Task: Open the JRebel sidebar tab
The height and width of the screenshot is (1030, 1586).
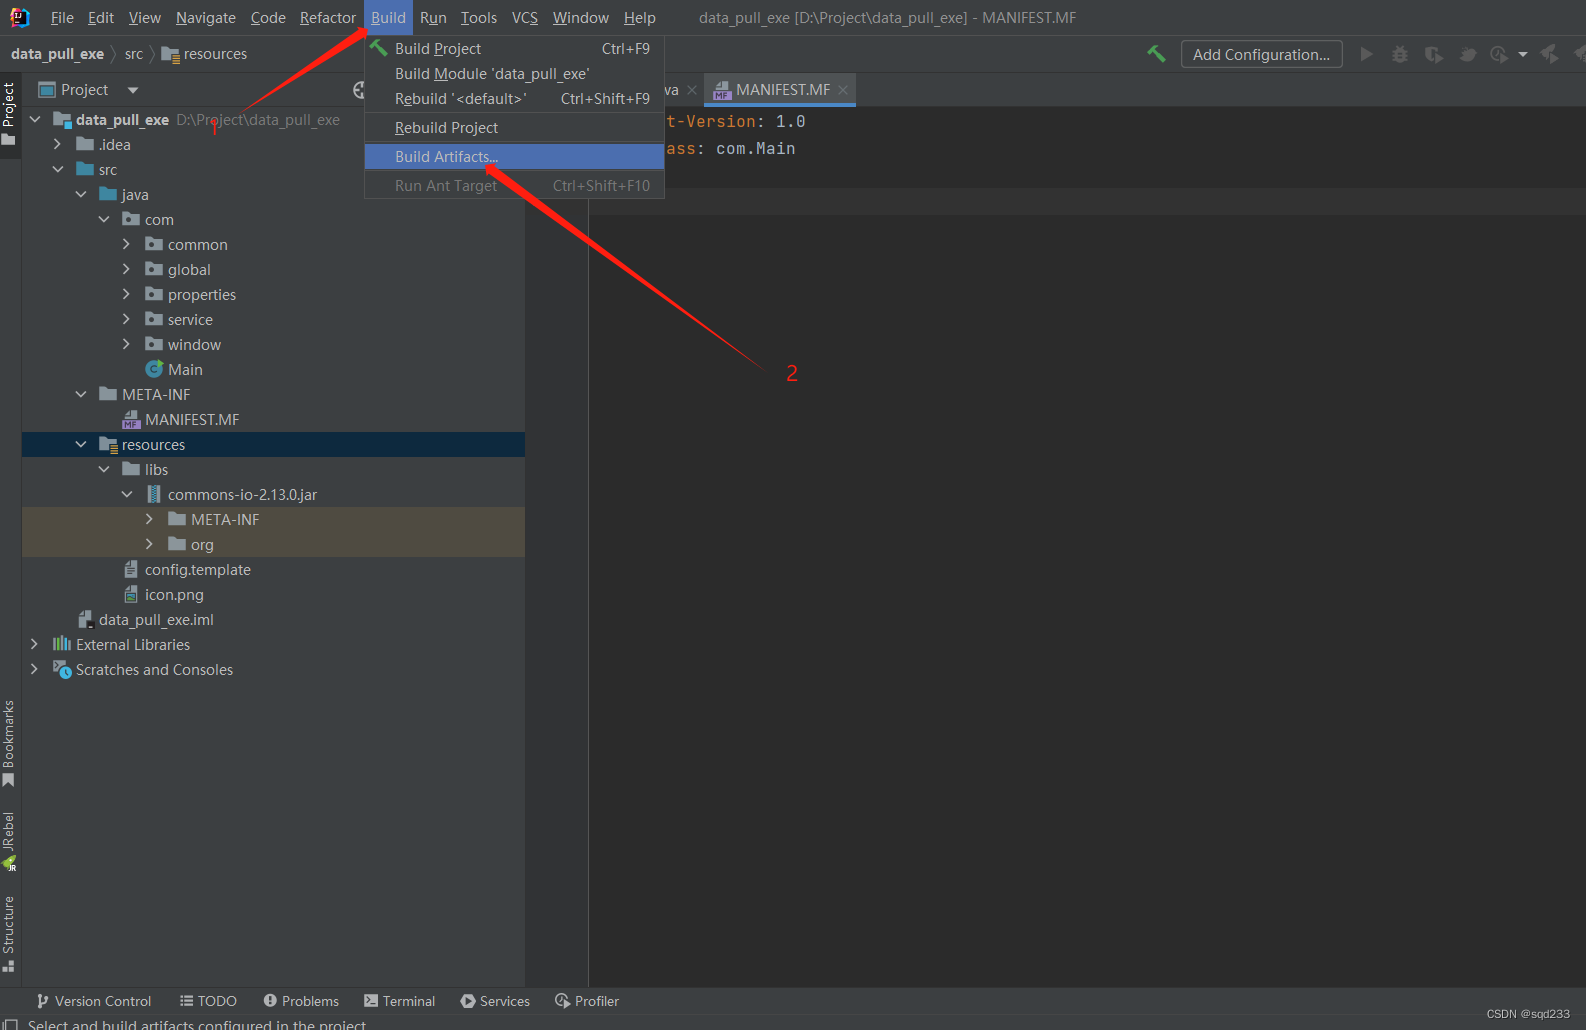Action: click(9, 840)
